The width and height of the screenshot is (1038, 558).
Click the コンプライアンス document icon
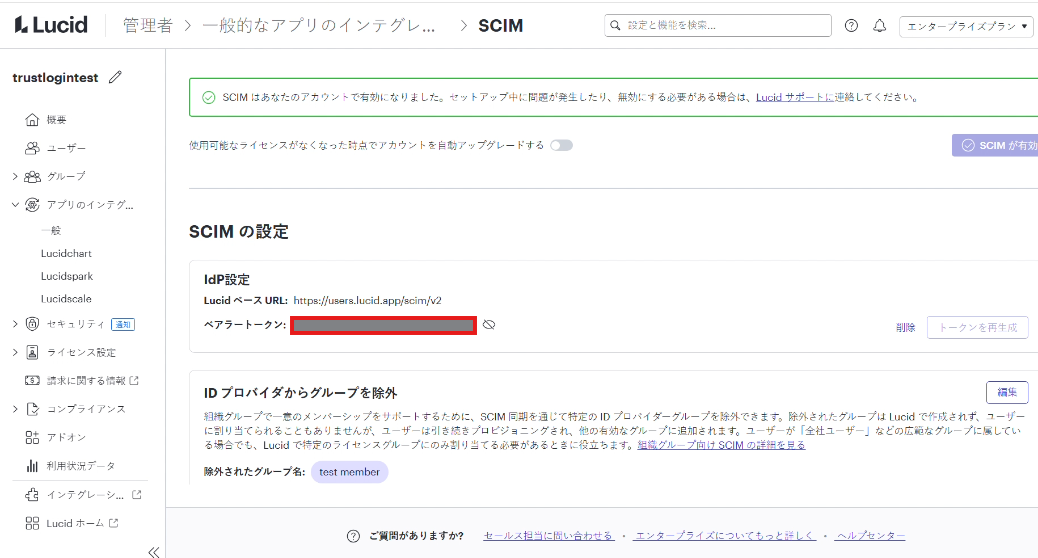(32, 409)
